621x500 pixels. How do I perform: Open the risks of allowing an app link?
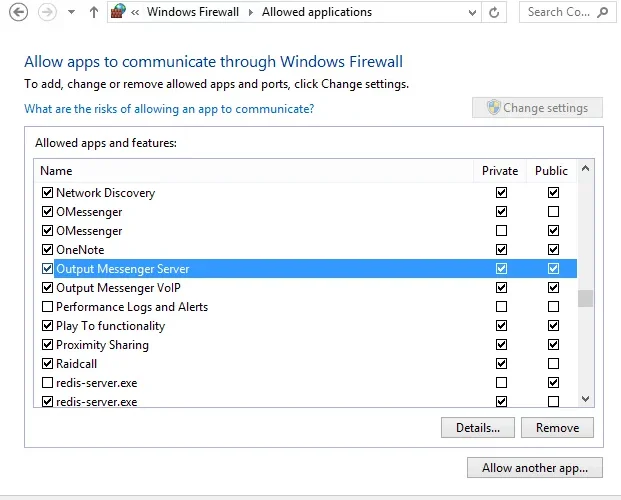tap(169, 109)
